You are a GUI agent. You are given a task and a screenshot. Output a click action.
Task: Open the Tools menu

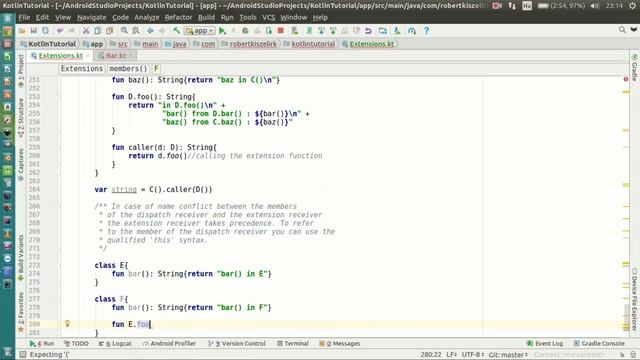tap(247, 18)
